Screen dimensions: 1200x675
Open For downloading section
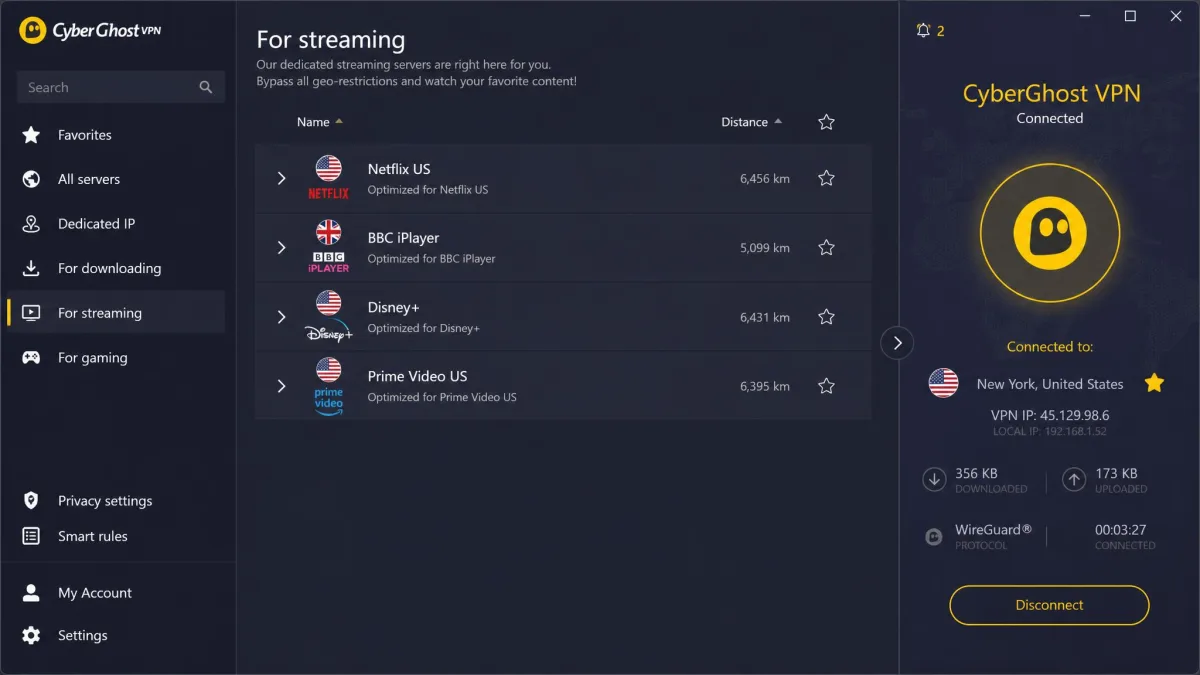click(x=116, y=268)
